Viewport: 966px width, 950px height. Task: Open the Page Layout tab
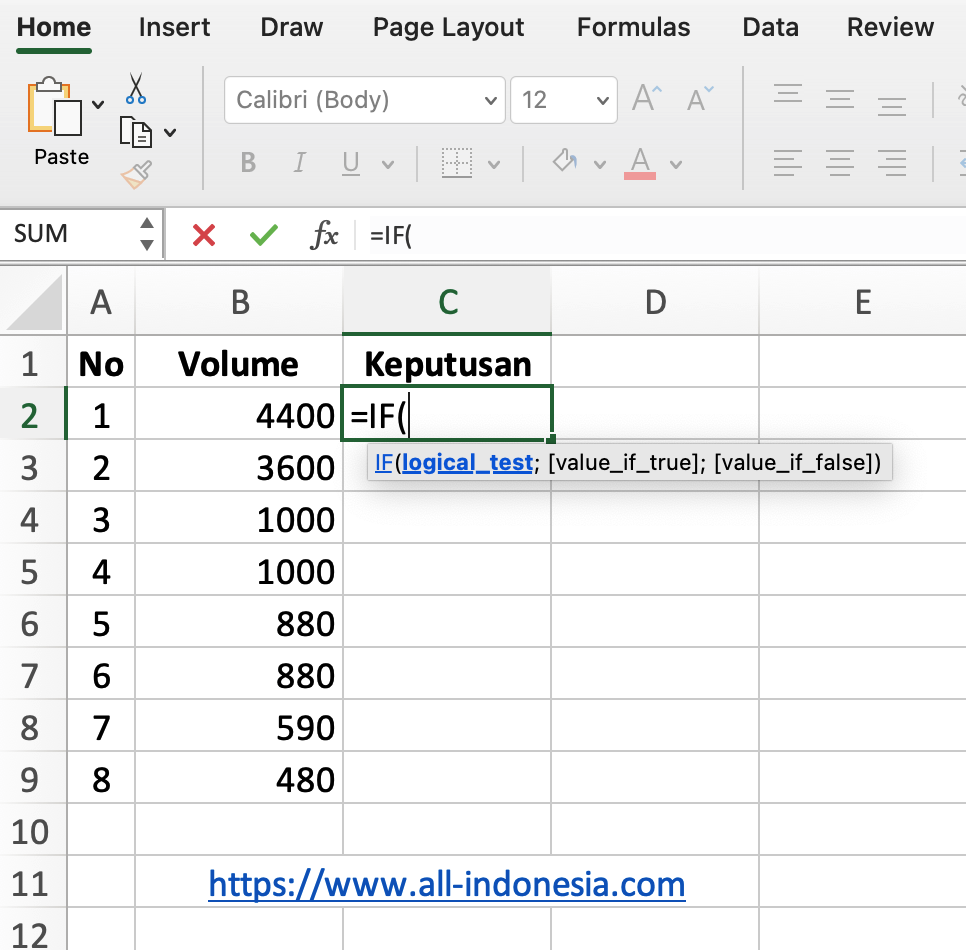448,27
